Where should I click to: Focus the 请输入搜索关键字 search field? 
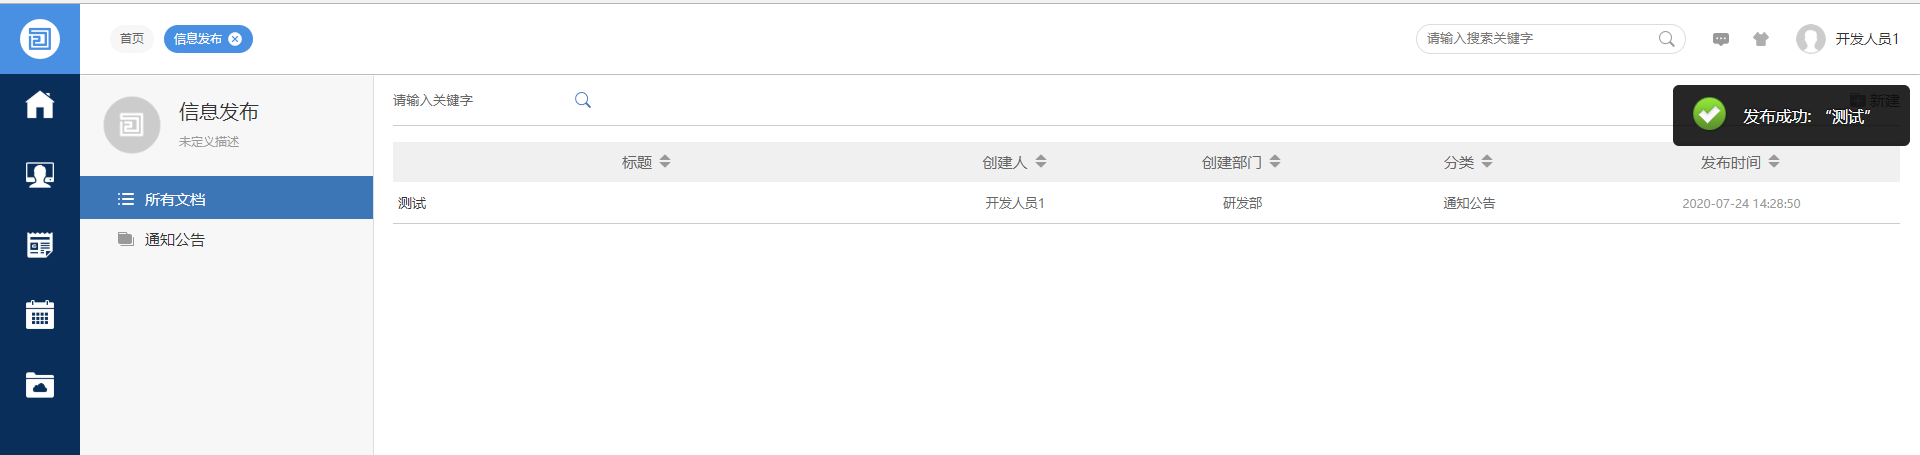pos(1535,39)
